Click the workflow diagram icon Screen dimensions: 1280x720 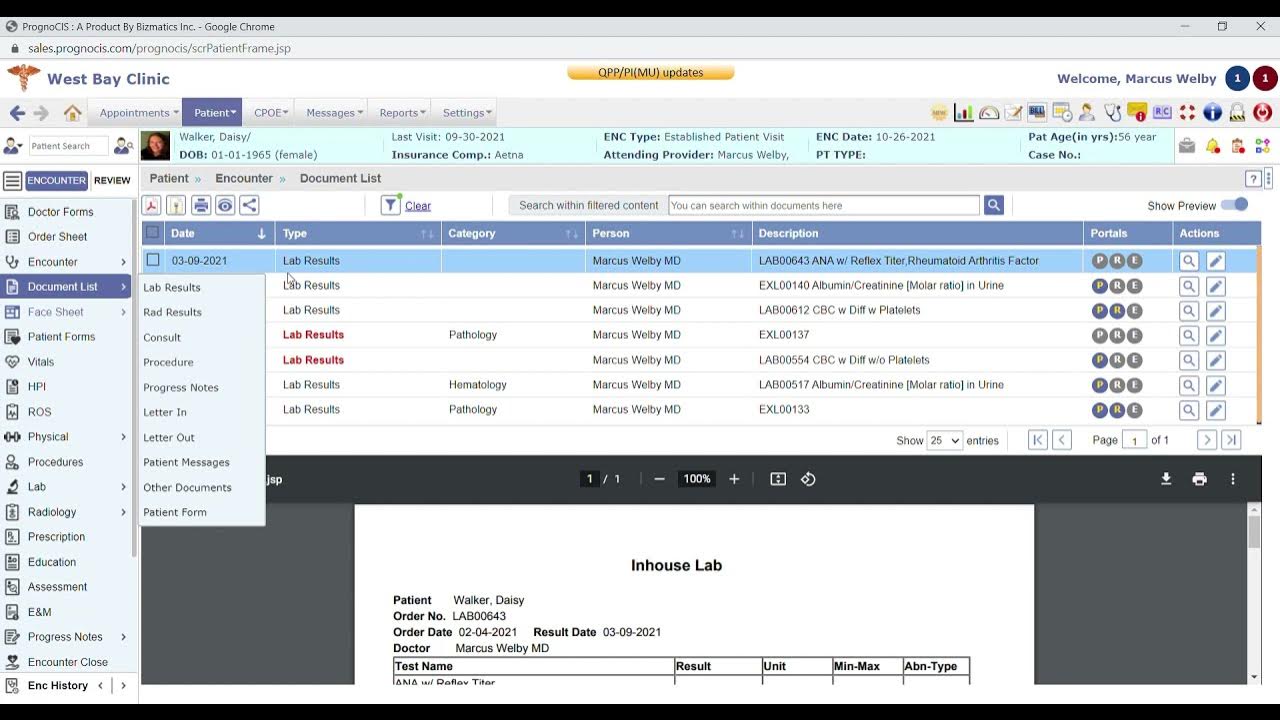point(1262,146)
